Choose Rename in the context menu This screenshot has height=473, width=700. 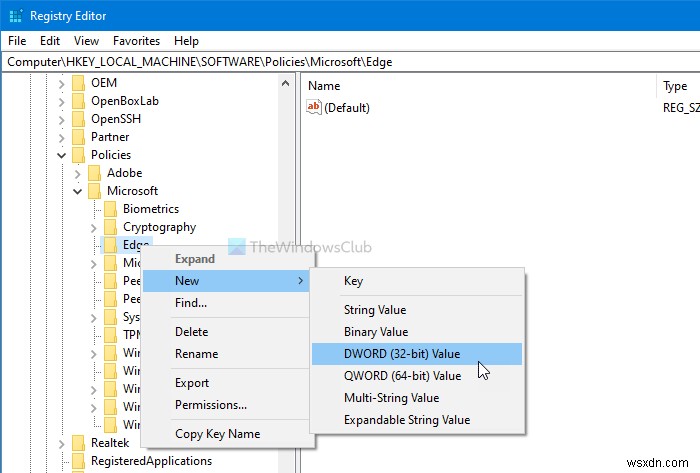click(226, 353)
